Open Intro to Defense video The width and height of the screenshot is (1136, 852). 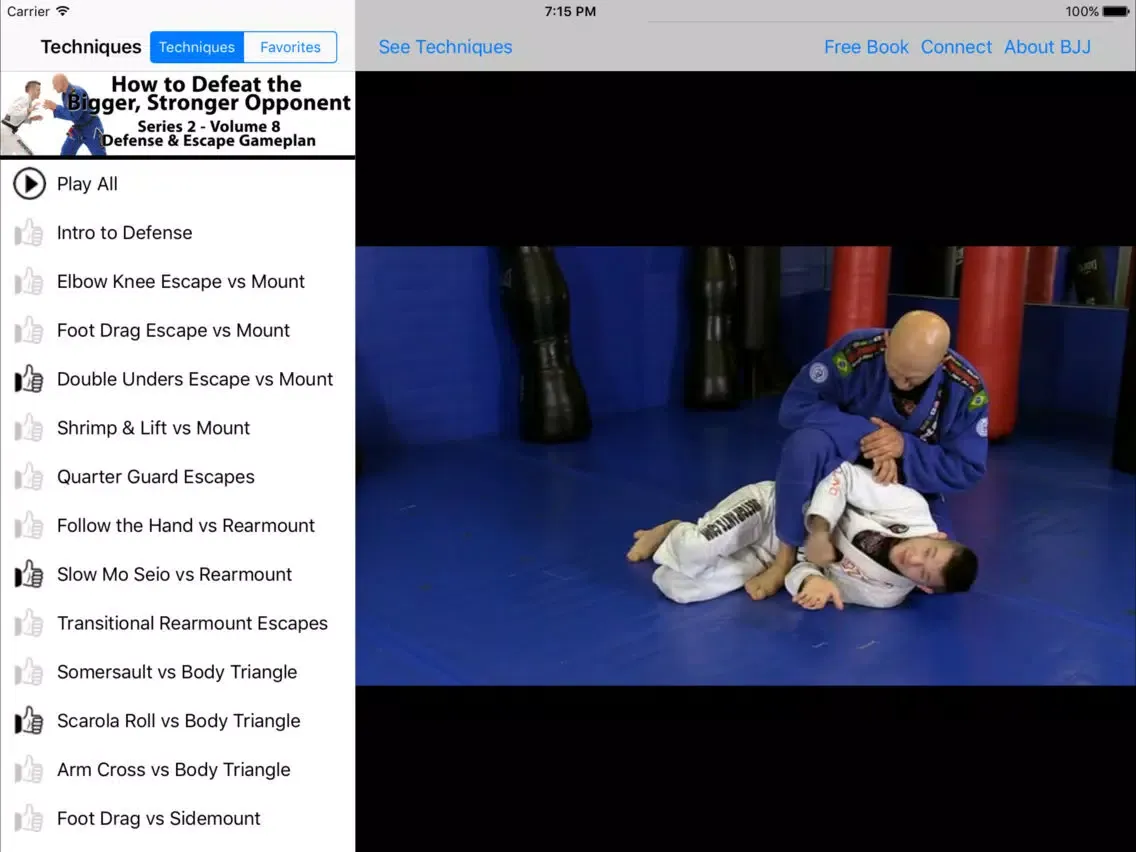[125, 233]
